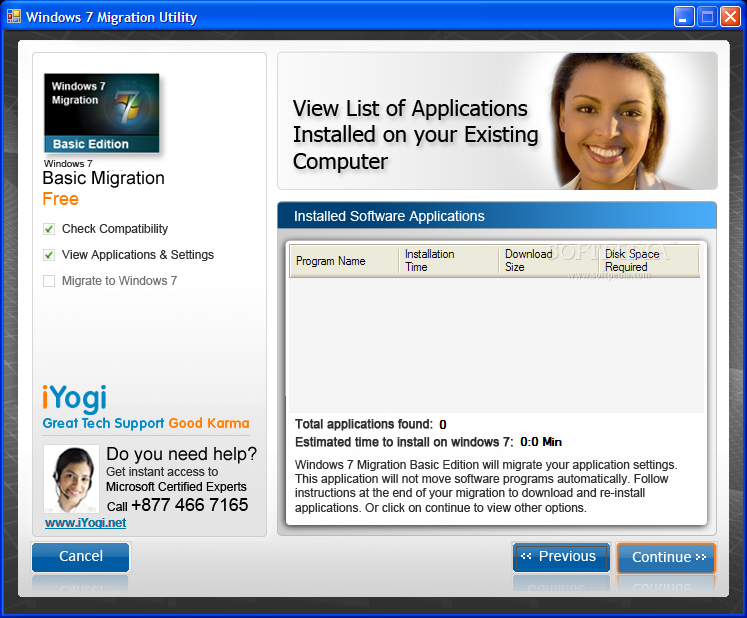The height and width of the screenshot is (618, 747).
Task: Tick the Migrate to Windows 7 checkbox
Action: 49,281
